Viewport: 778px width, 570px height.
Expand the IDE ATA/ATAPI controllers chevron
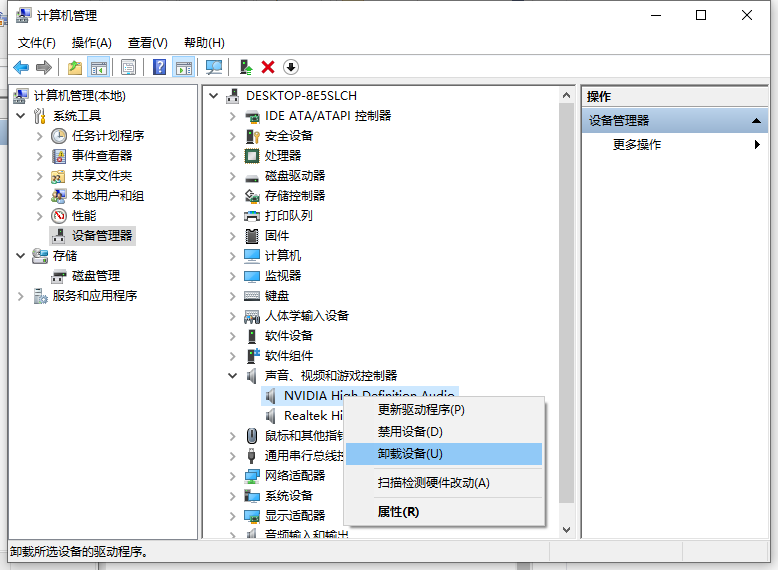[232, 116]
